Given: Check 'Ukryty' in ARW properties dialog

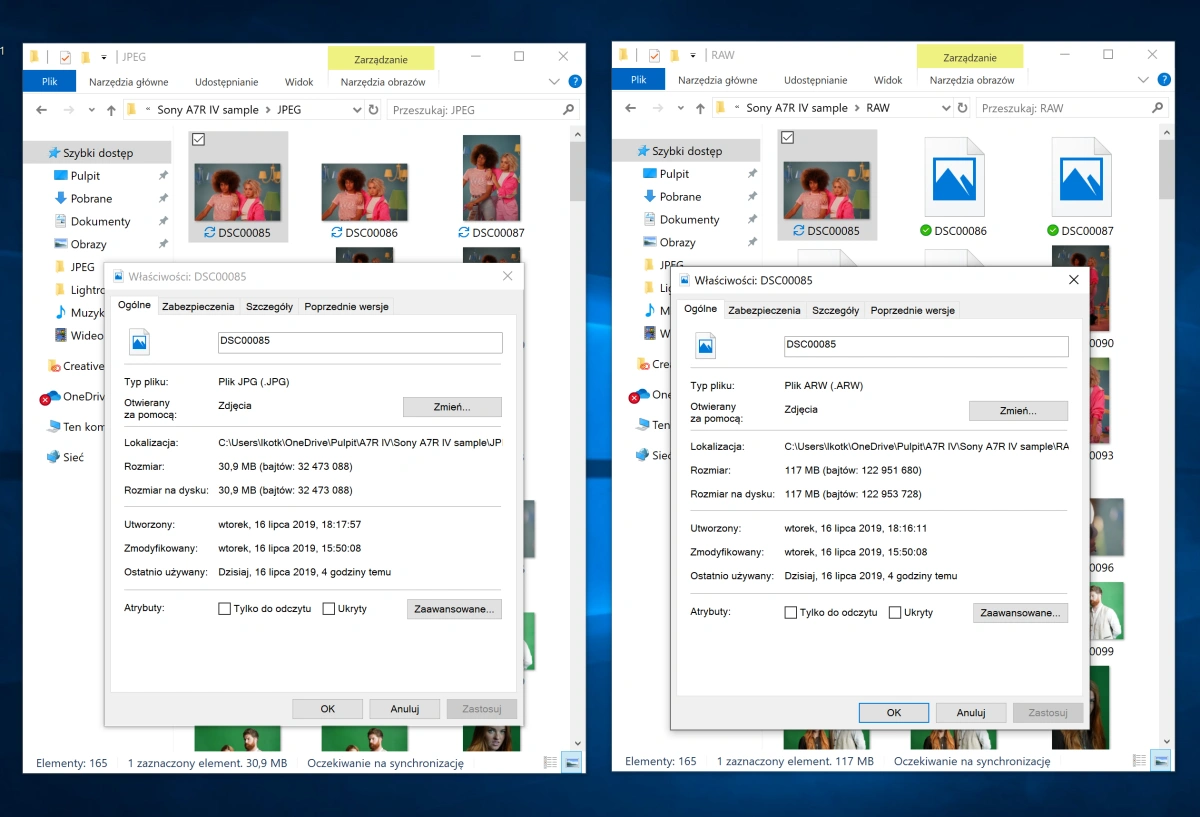Looking at the screenshot, I should [x=894, y=613].
